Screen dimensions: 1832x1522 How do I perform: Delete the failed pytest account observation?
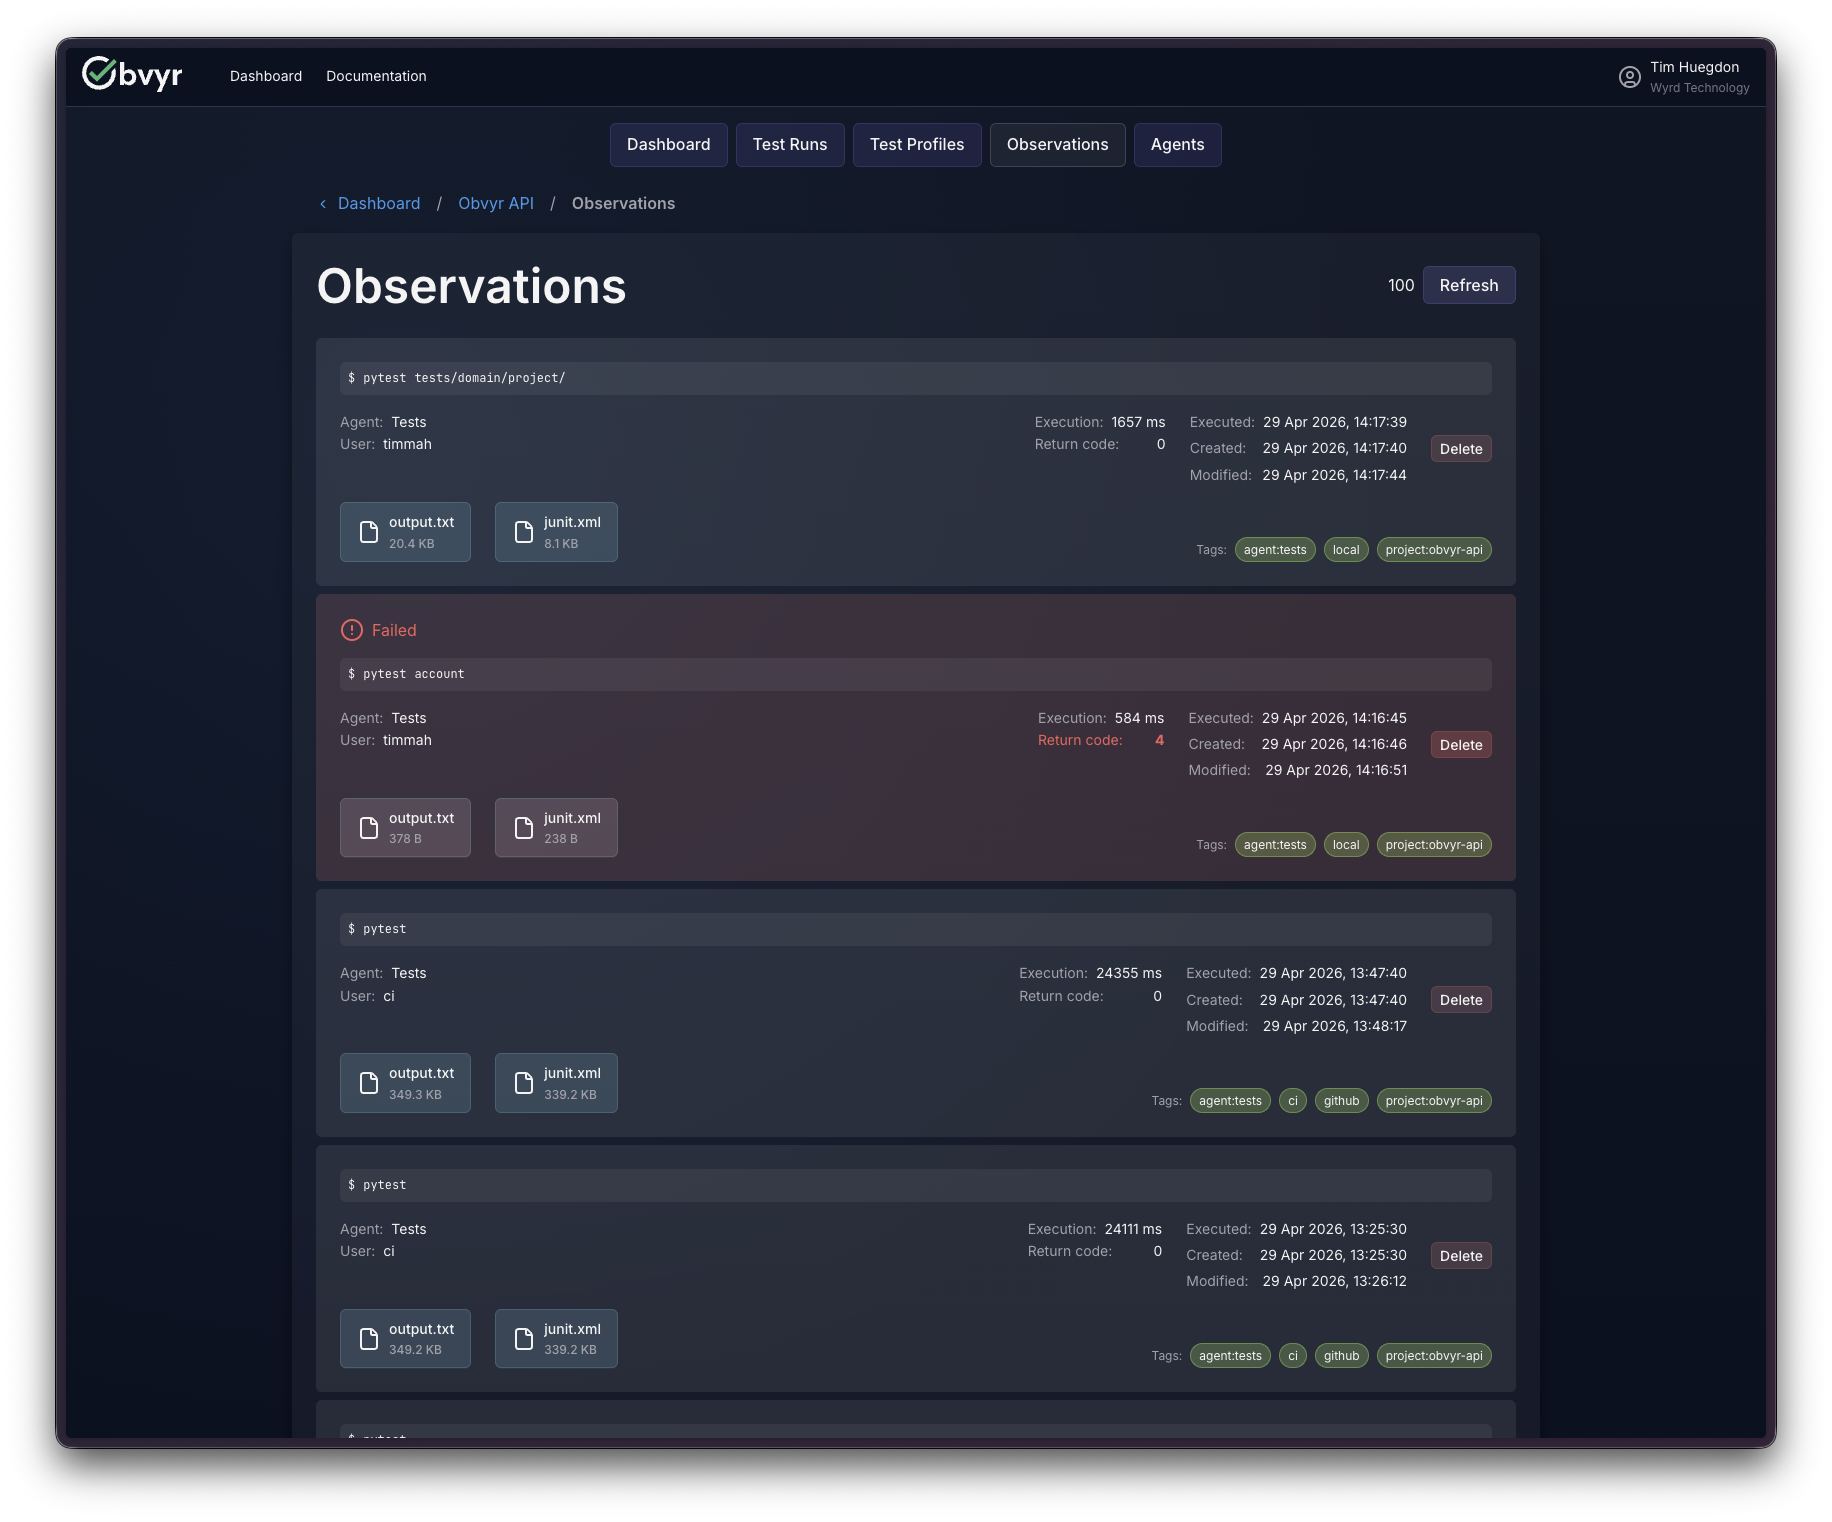coord(1461,745)
